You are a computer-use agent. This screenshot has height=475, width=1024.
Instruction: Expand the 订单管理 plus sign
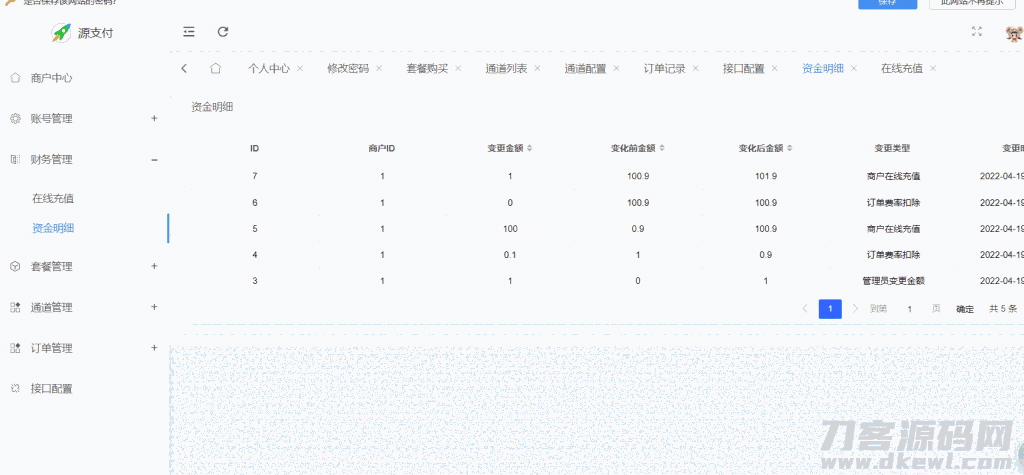pos(154,348)
